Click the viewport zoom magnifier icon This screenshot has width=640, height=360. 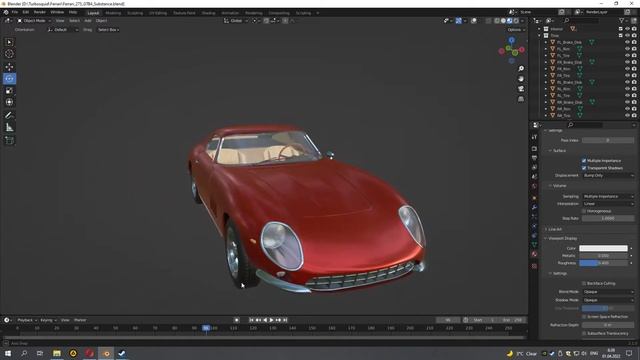[521, 69]
